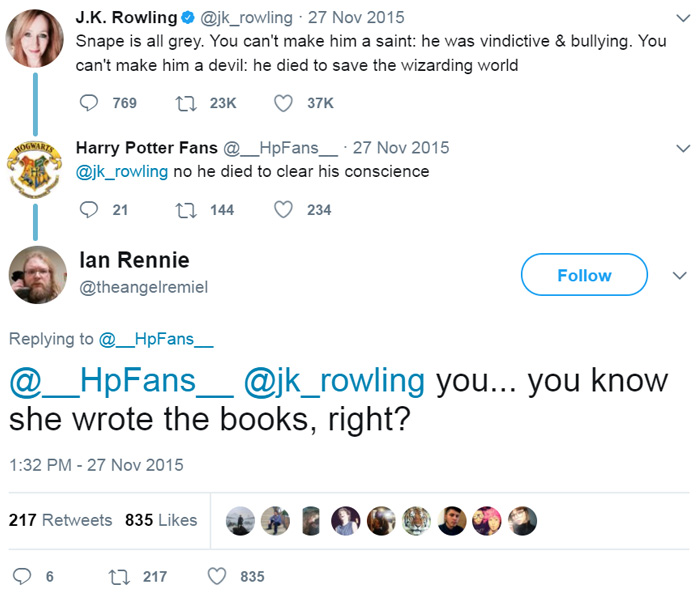Reply to J.K. Rowling's tweet
The height and width of the screenshot is (596, 700).
tap(89, 102)
